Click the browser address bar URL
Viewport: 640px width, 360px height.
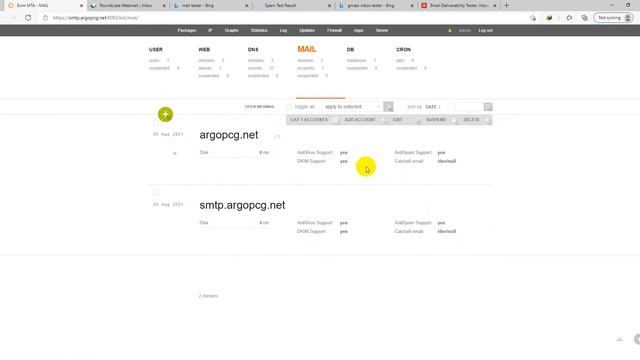96,18
